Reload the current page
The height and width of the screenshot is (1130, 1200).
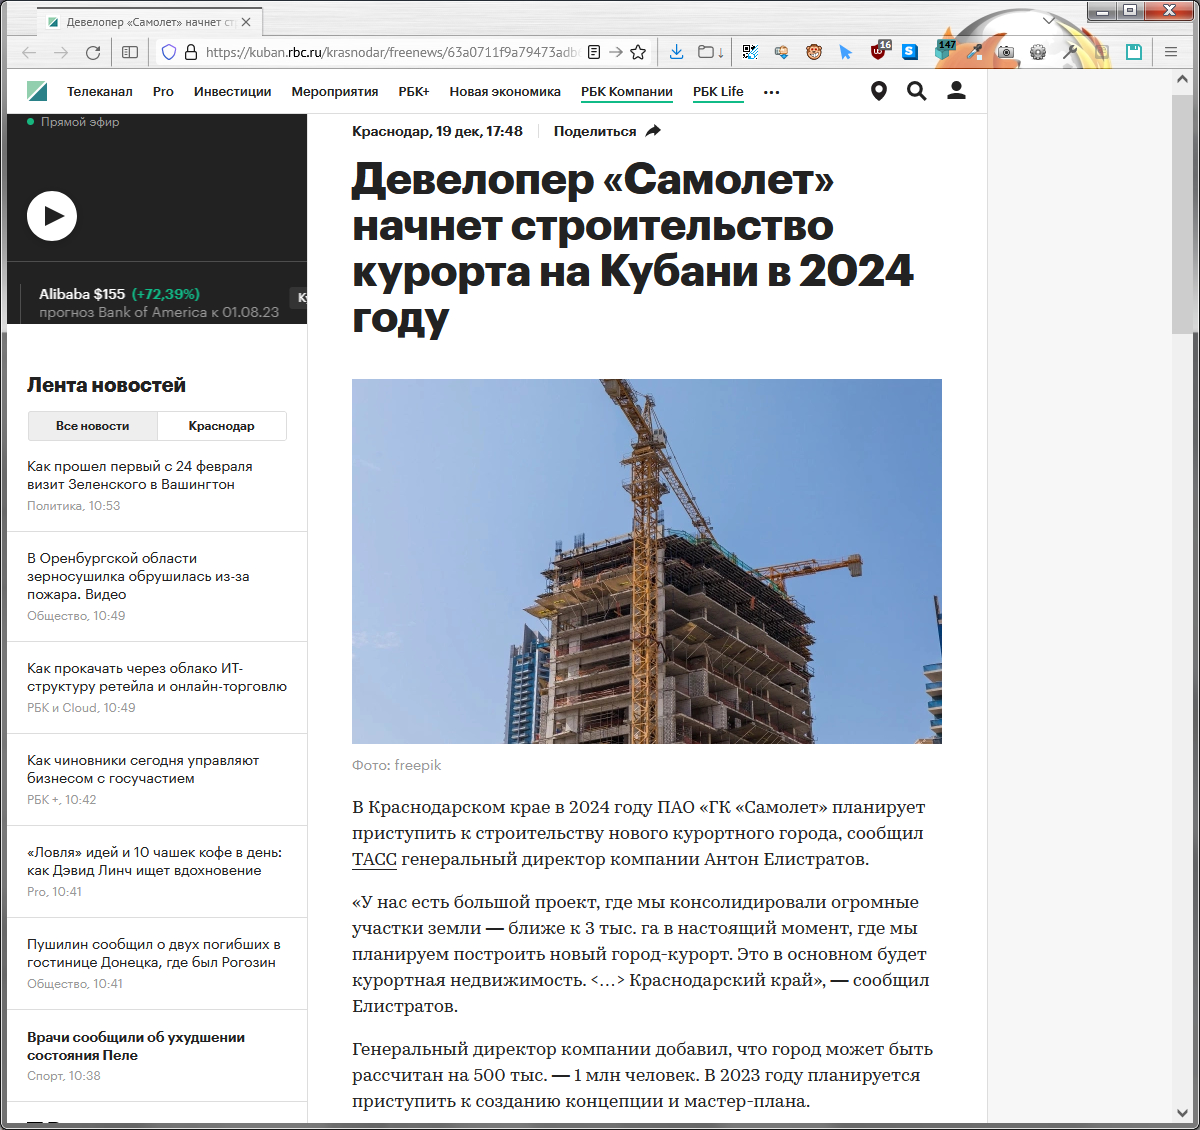click(x=93, y=52)
